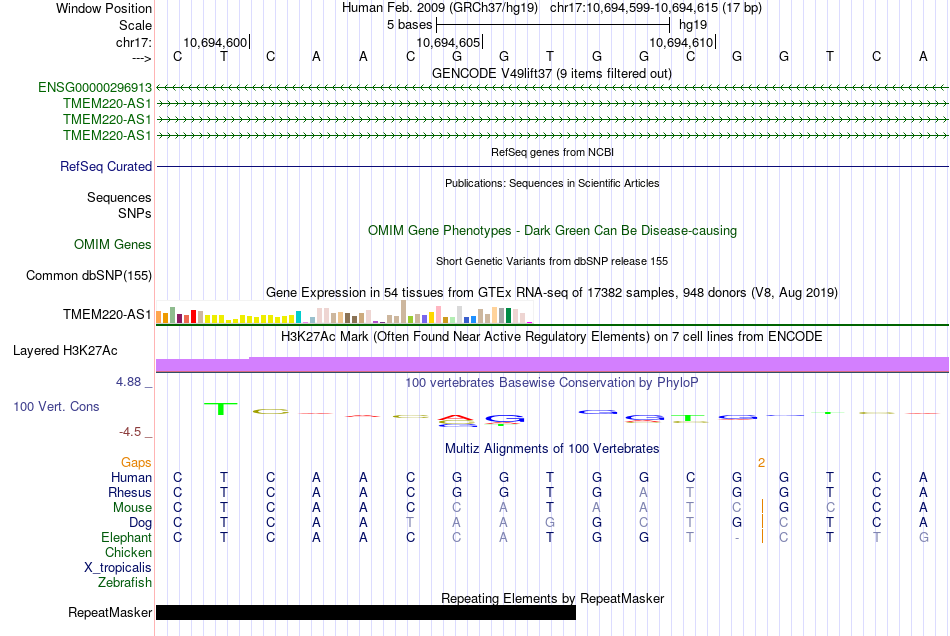Select the Scale track label
The width and height of the screenshot is (950, 636).
pyautogui.click(x=135, y=25)
